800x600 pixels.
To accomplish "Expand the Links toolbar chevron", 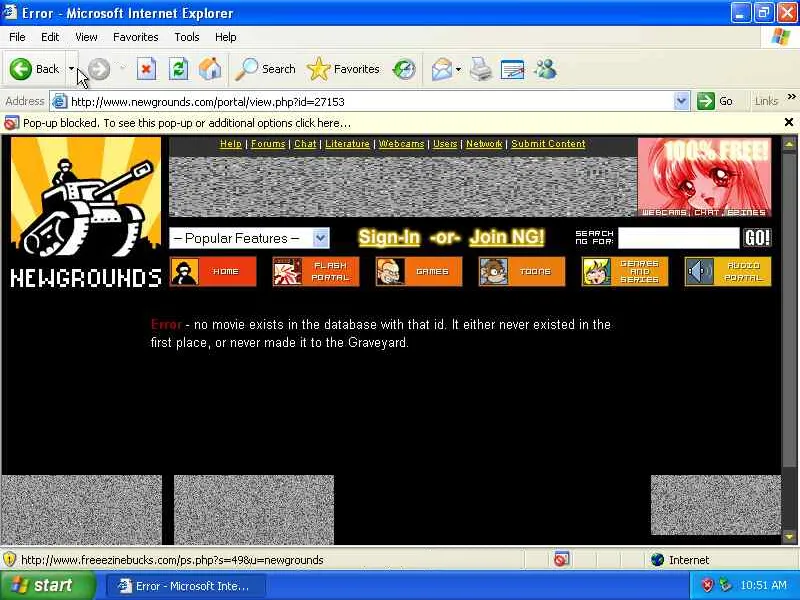I will tap(791, 96).
